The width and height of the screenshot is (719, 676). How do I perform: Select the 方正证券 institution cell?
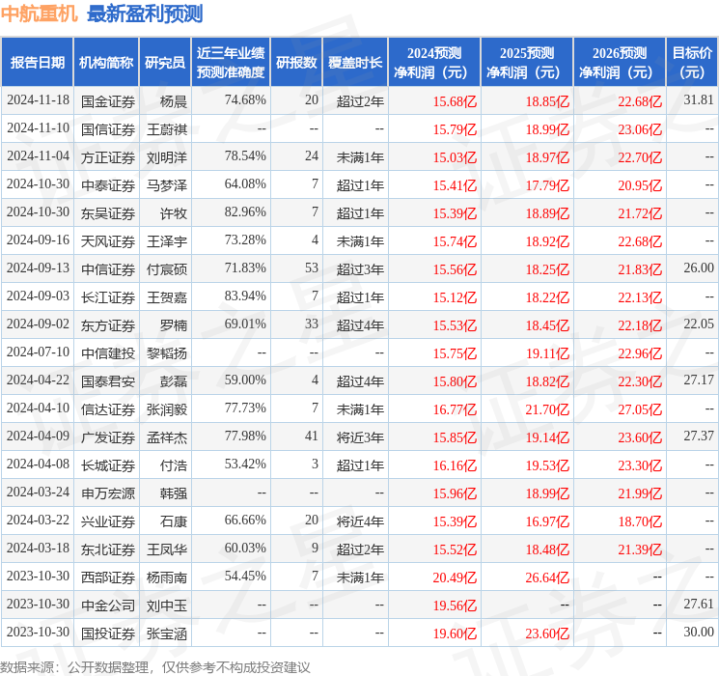point(108,157)
